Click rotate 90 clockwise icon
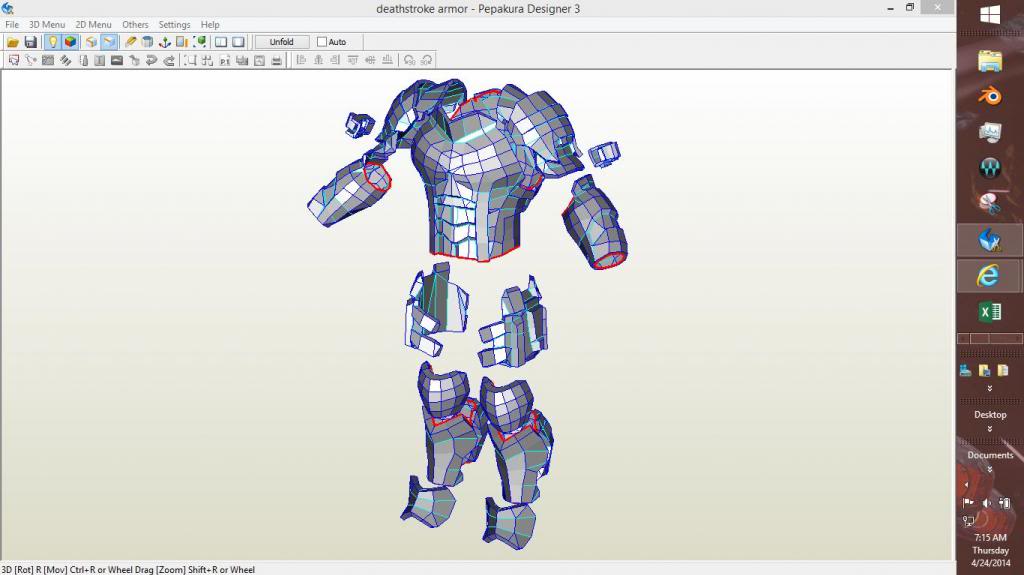Screen dimensions: 1024x575 [x=426, y=60]
